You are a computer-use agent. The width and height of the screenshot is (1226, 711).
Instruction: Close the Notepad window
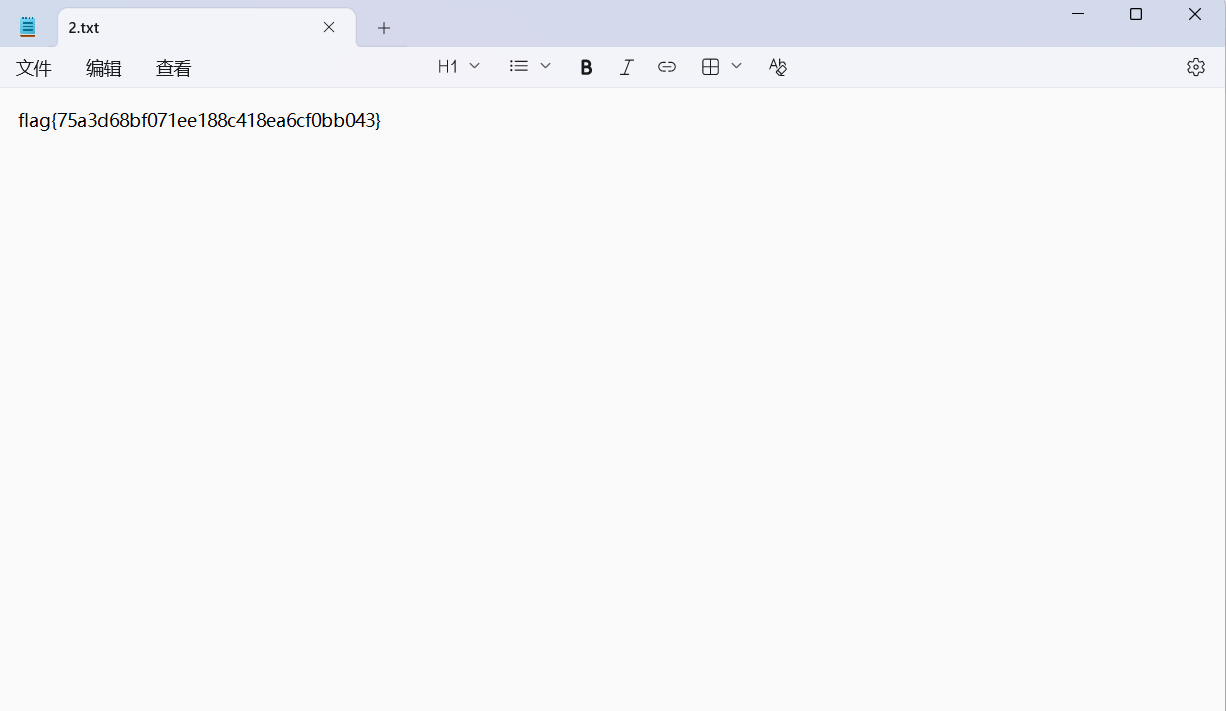click(x=1195, y=14)
